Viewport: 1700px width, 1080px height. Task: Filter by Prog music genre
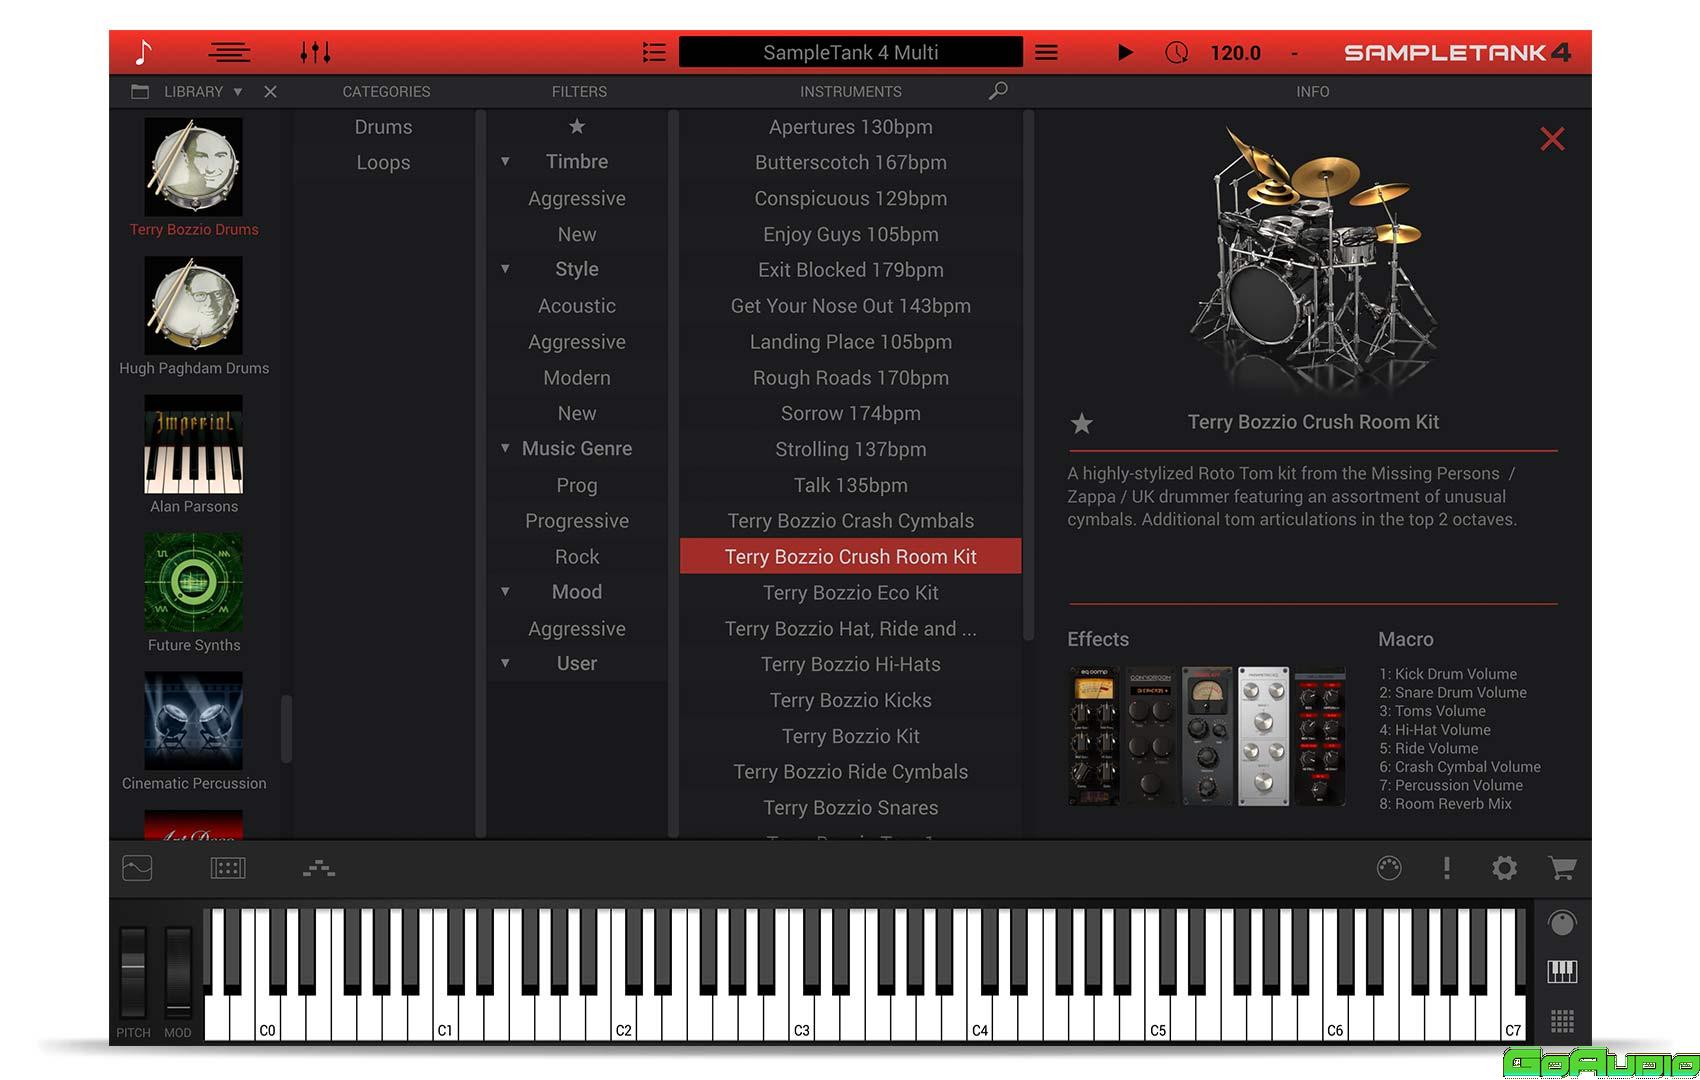[577, 485]
